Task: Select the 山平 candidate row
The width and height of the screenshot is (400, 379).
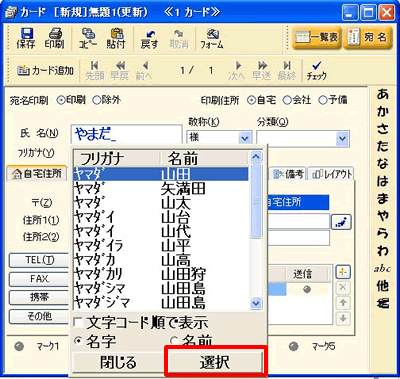Action: (x=161, y=246)
